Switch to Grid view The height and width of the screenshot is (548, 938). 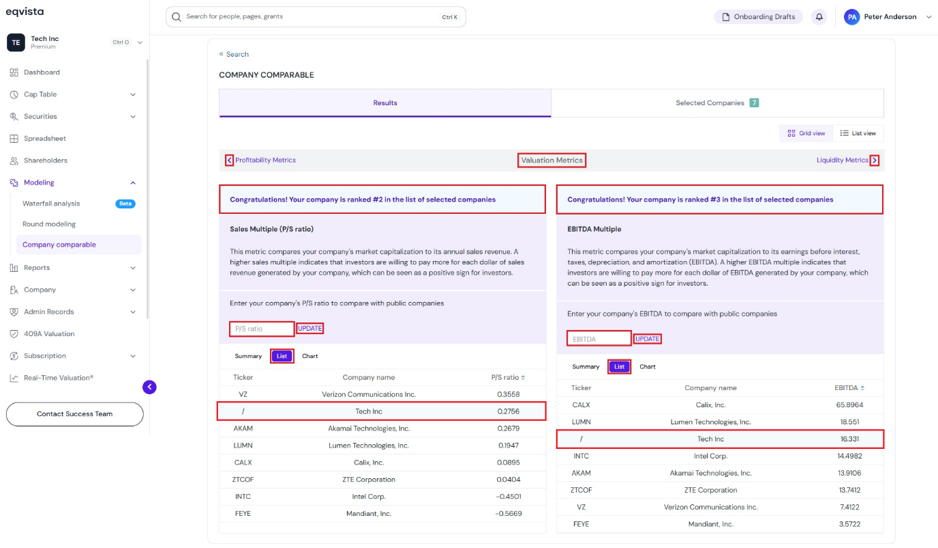(806, 133)
